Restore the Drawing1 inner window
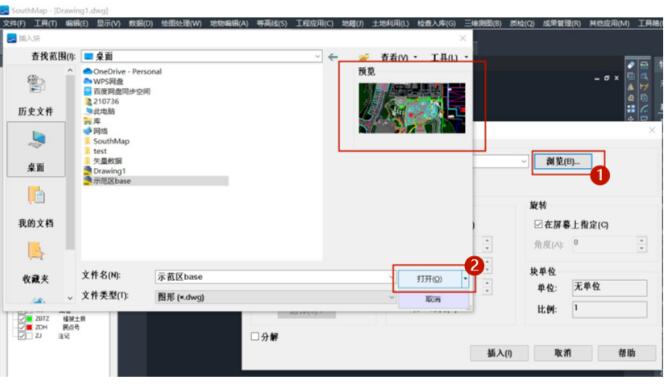 pos(606,78)
